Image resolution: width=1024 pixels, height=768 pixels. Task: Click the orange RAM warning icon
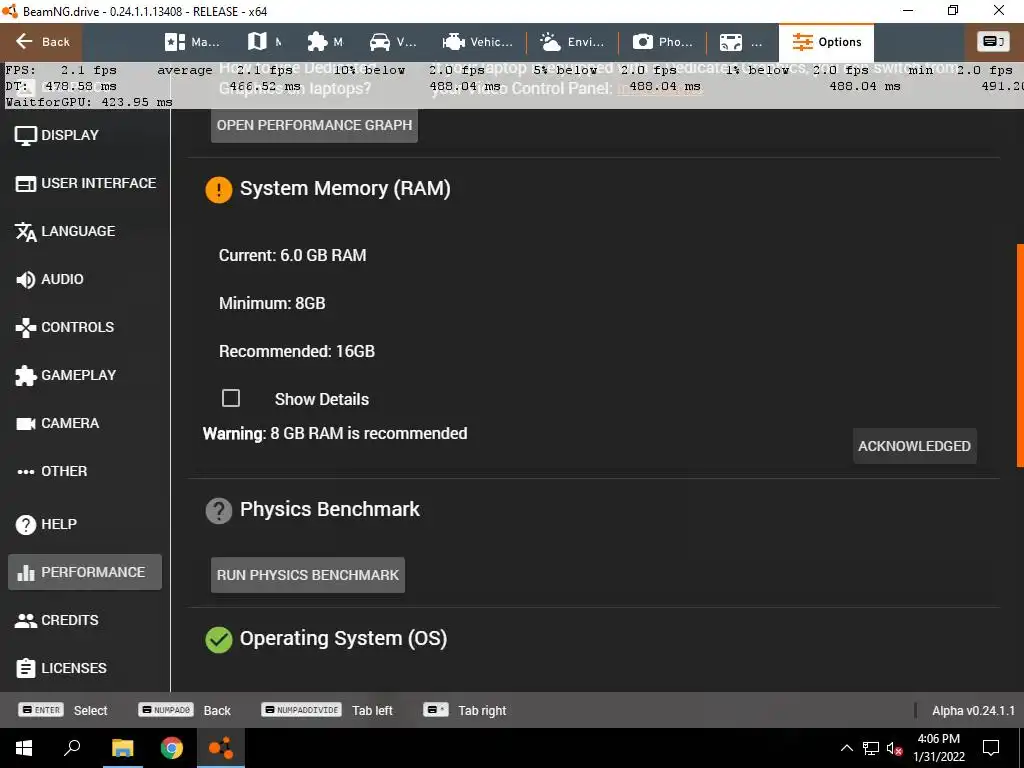[x=219, y=189]
